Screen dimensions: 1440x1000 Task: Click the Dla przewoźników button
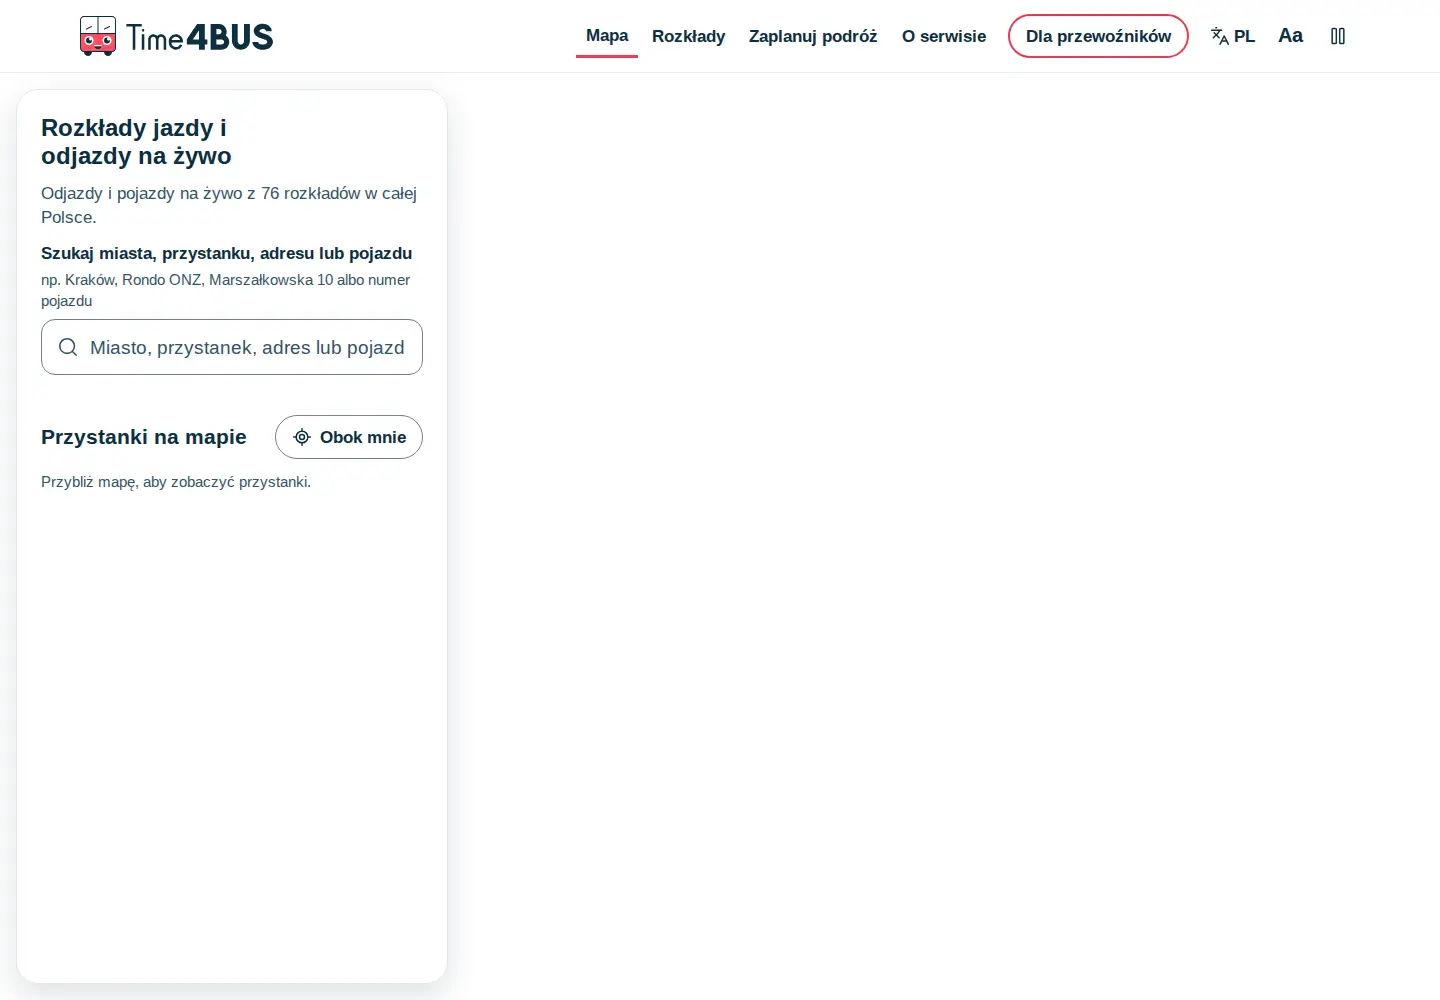pos(1098,36)
